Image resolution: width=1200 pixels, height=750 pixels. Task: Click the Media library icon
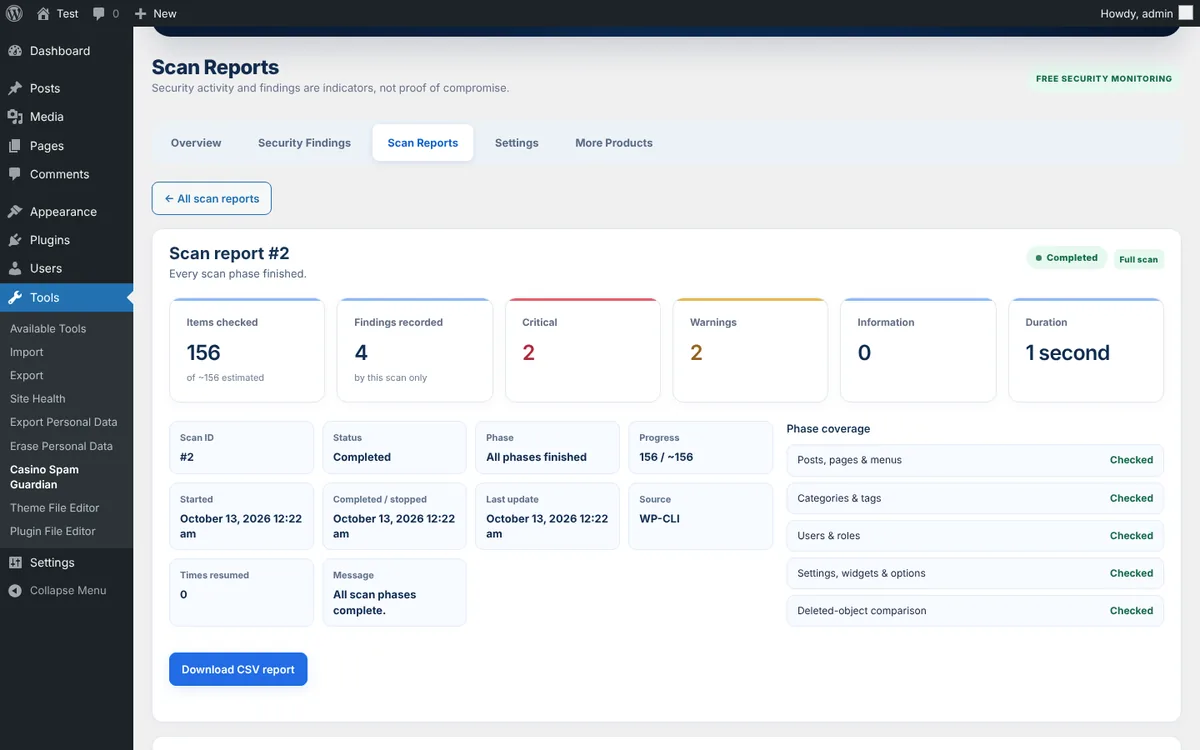[x=15, y=117]
